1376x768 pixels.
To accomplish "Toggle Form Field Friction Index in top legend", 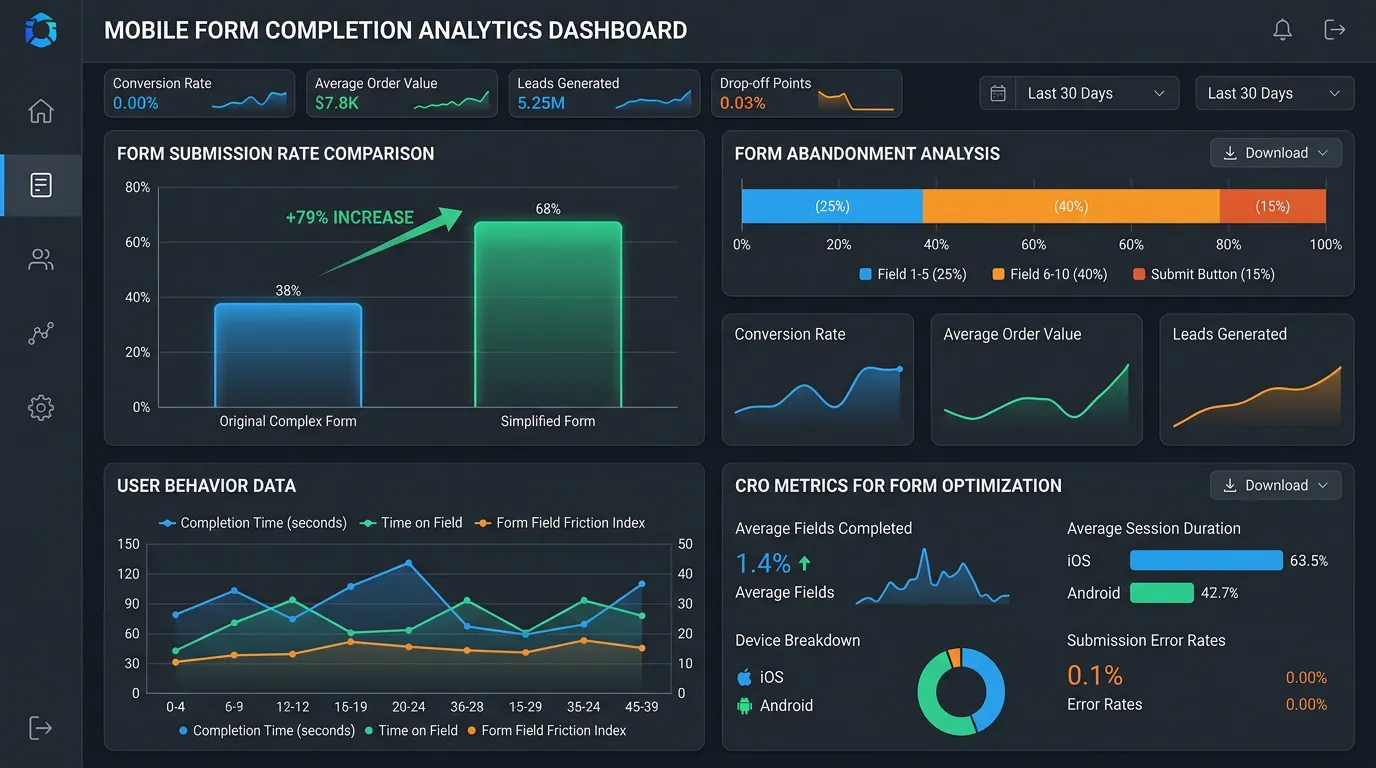I will coord(560,523).
